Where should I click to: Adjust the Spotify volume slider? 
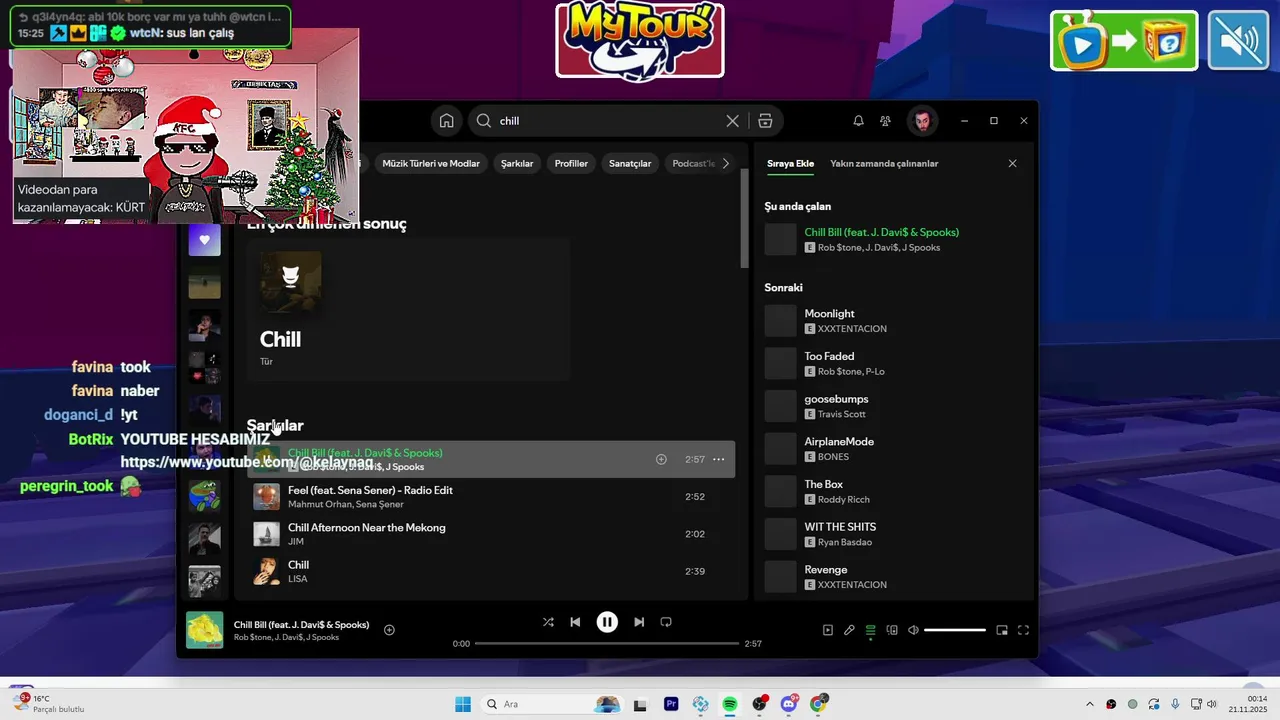[955, 630]
